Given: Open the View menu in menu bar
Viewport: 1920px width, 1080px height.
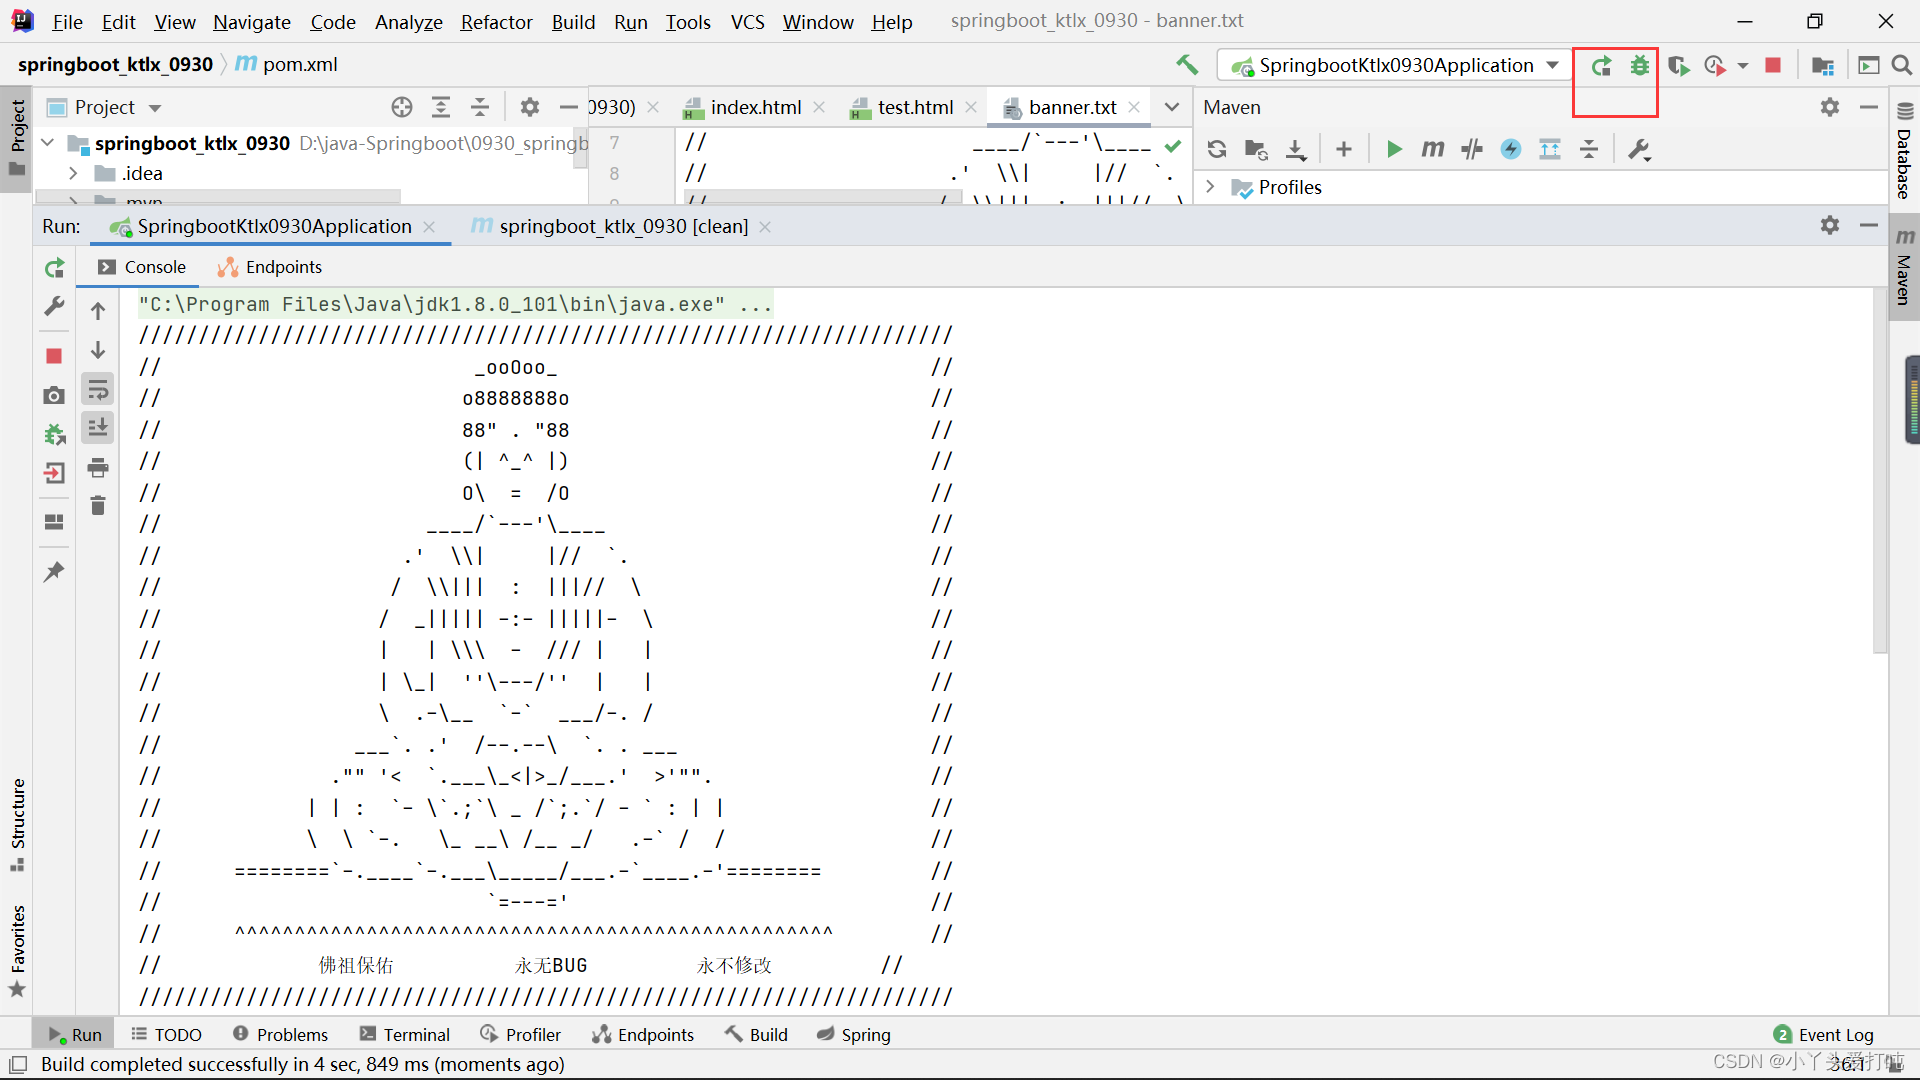Looking at the screenshot, I should (173, 20).
